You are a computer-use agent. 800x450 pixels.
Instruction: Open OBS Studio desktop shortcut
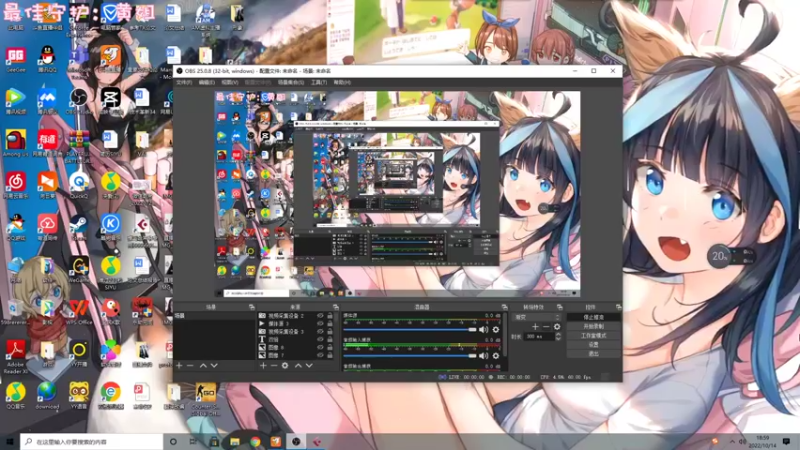click(x=79, y=101)
